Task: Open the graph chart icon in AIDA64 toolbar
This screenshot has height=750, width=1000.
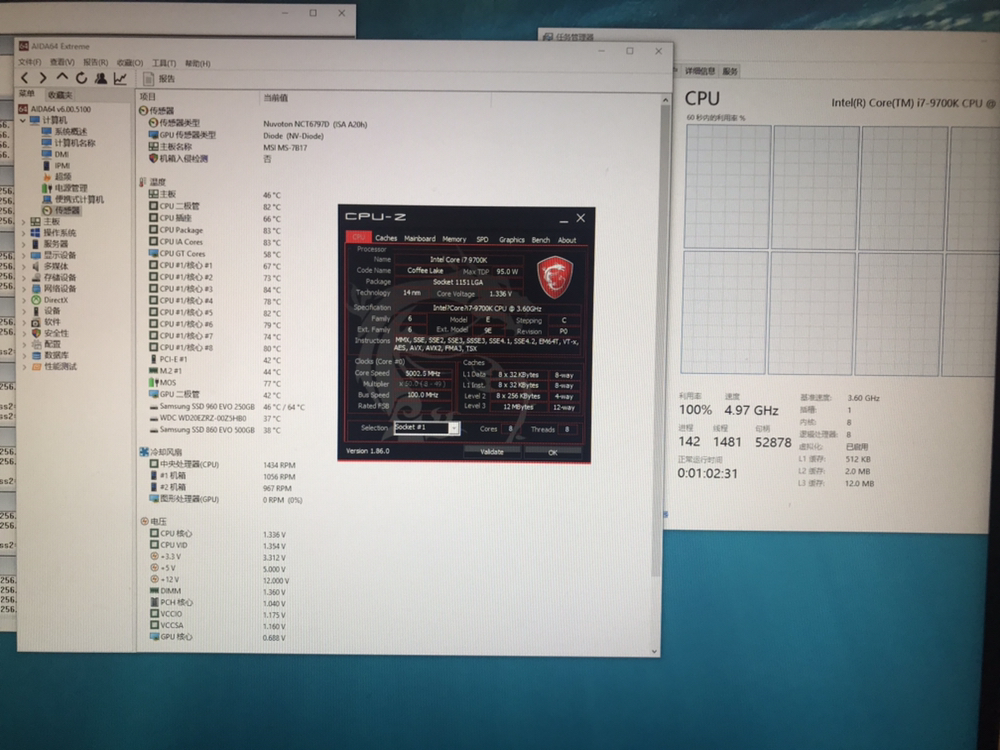Action: (120, 78)
